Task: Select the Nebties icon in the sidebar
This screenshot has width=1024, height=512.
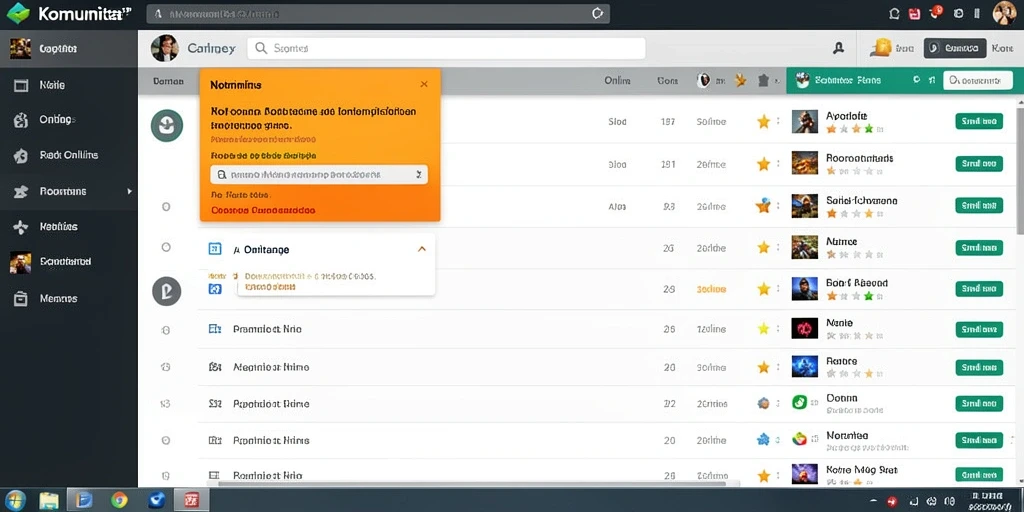Action: click(21, 227)
